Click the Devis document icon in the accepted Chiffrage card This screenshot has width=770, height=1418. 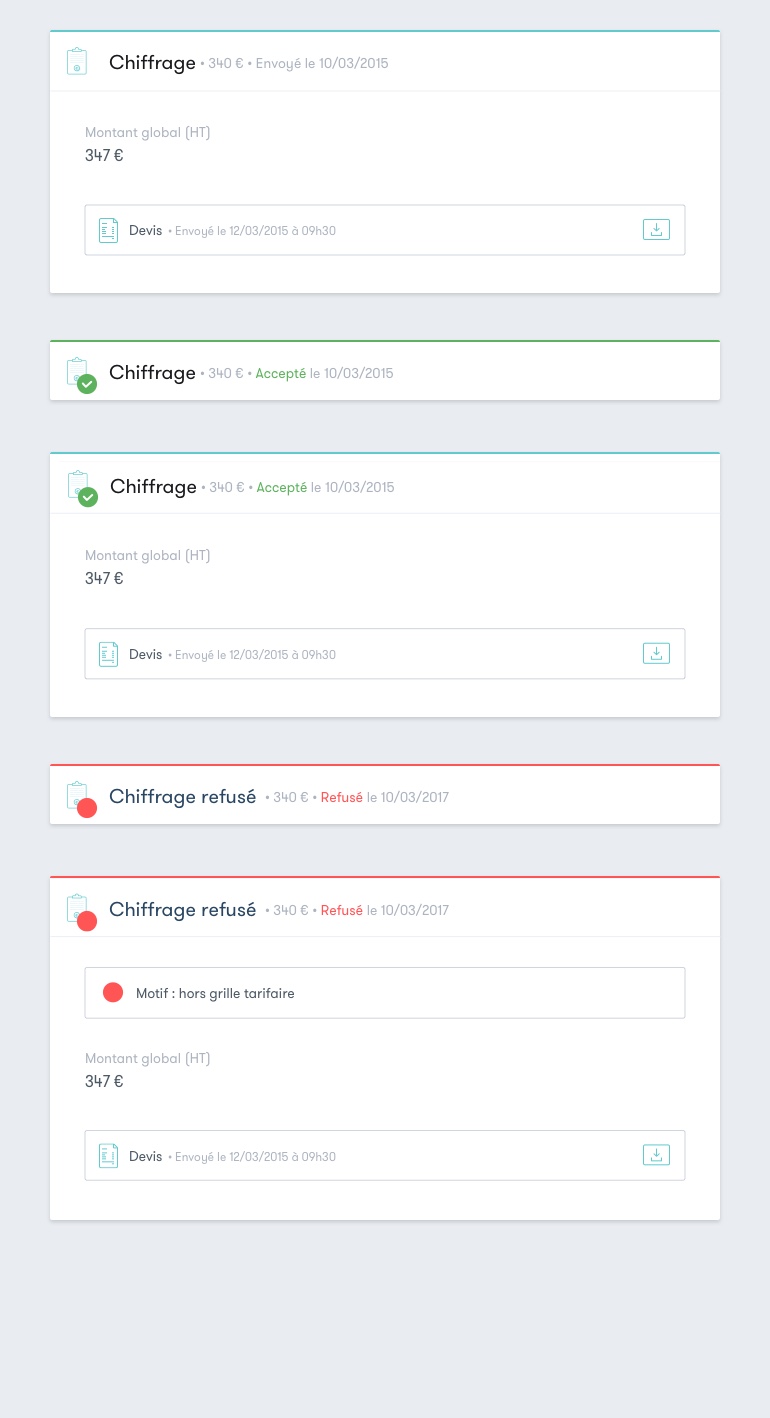108,654
